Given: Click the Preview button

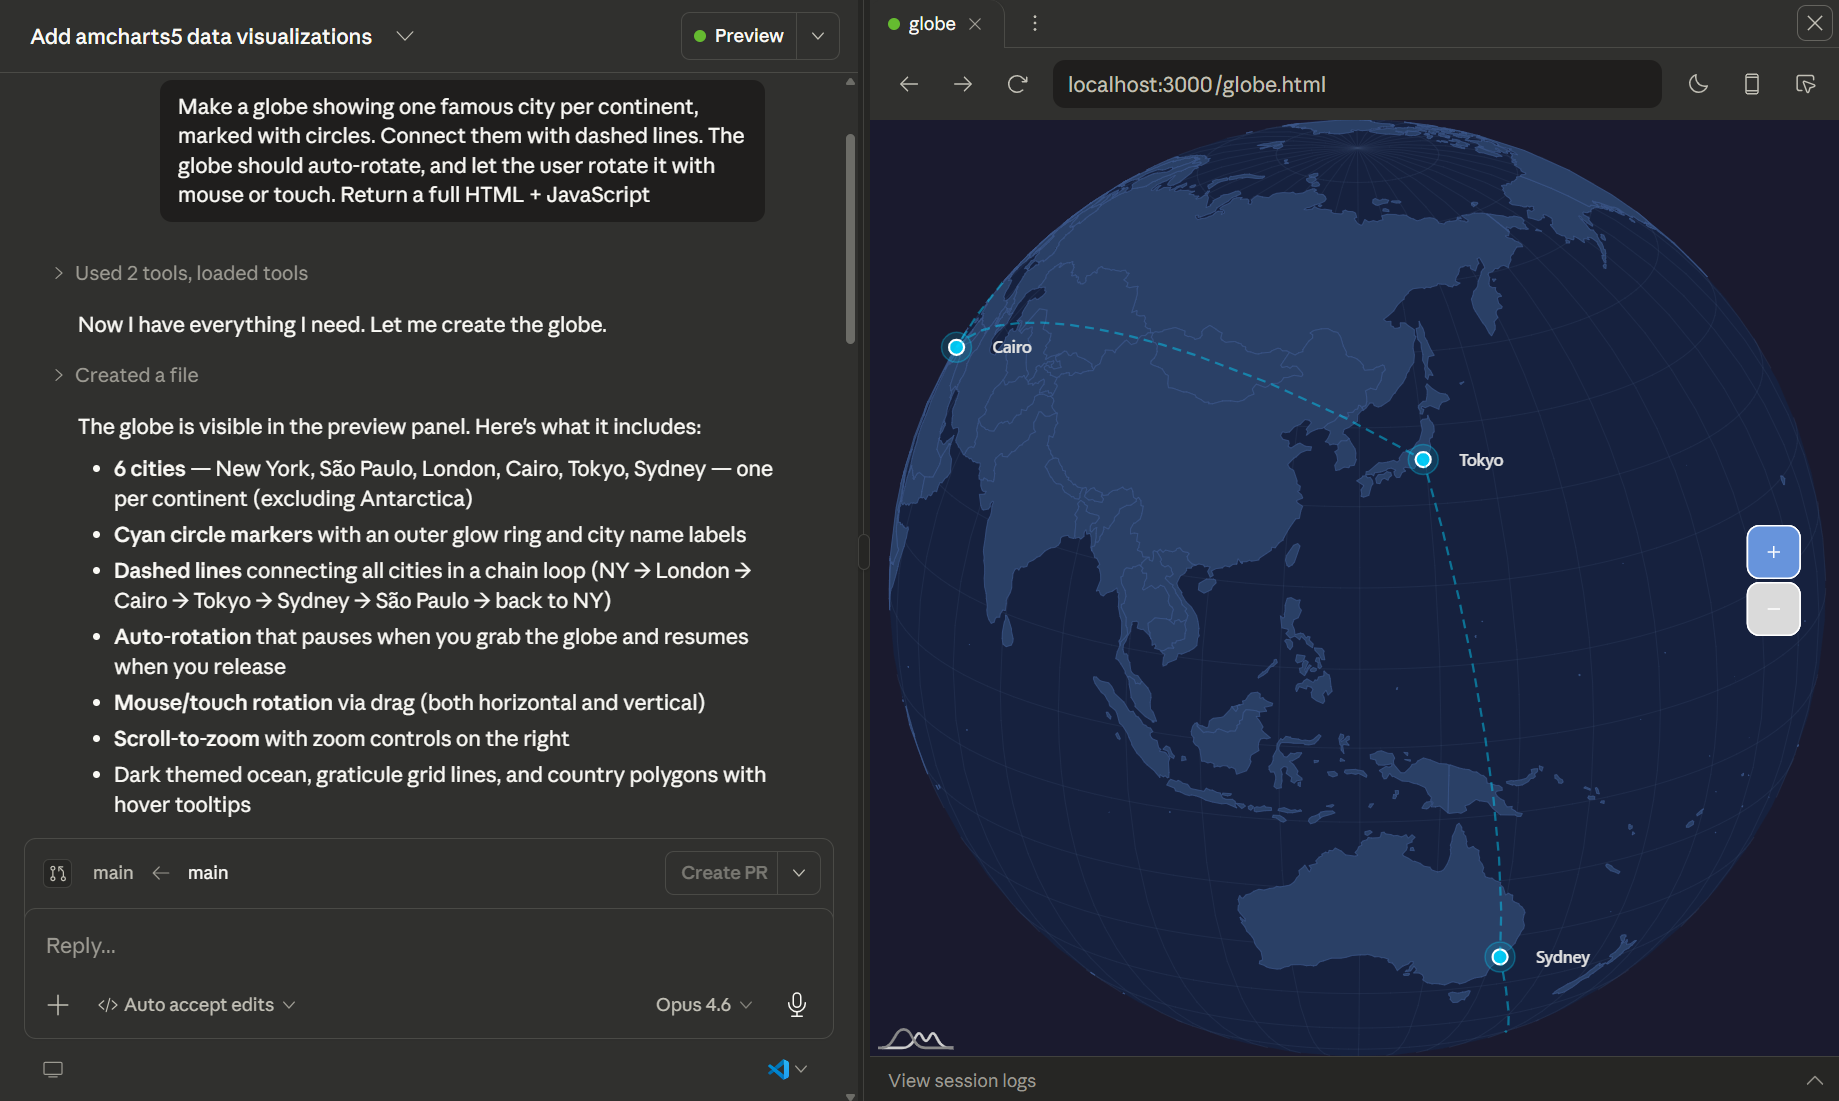Looking at the screenshot, I should [x=739, y=36].
